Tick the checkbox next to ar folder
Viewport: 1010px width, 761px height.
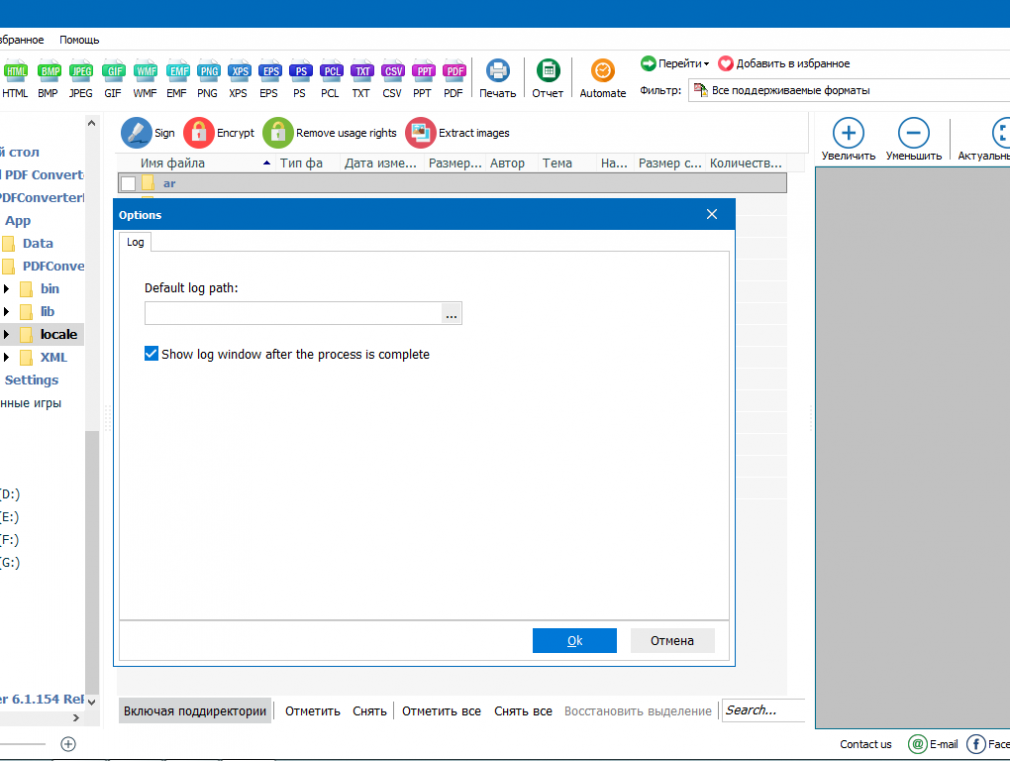tap(128, 183)
